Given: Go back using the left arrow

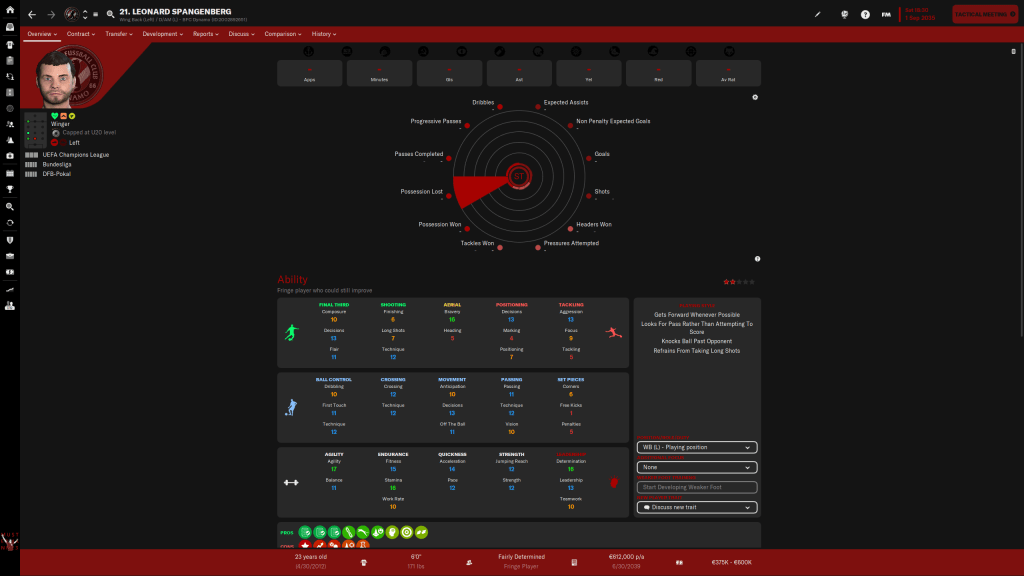Looking at the screenshot, I should pos(32,15).
